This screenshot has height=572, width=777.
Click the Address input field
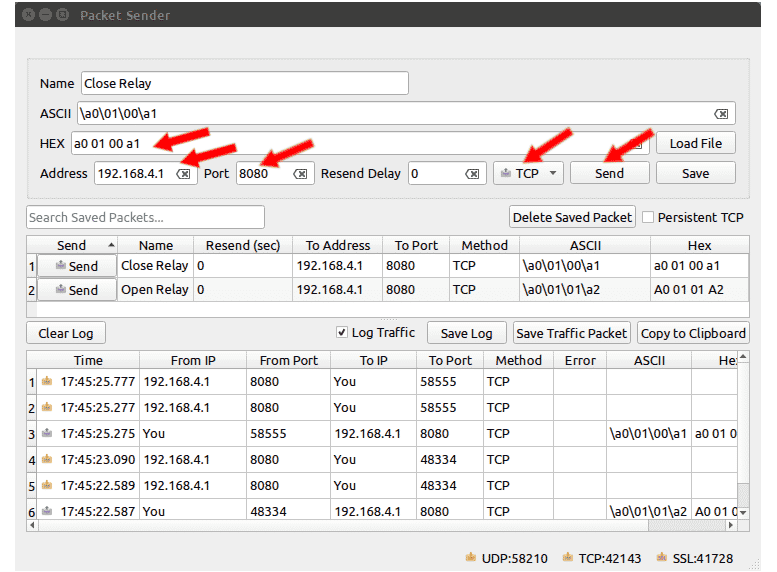tap(146, 173)
